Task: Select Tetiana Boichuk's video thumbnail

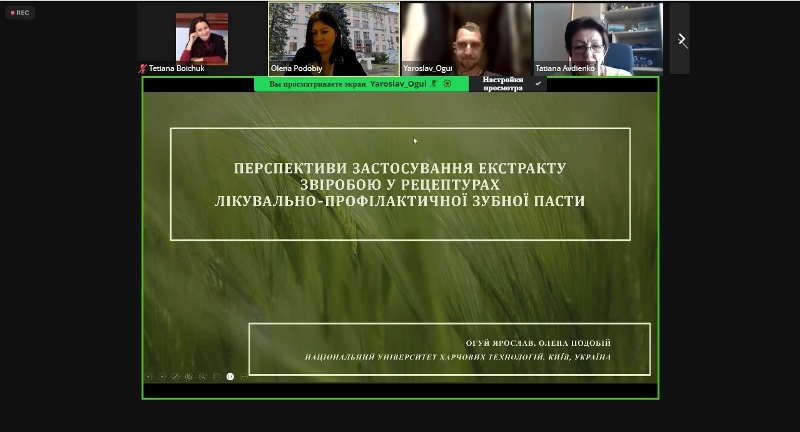Action: click(202, 39)
